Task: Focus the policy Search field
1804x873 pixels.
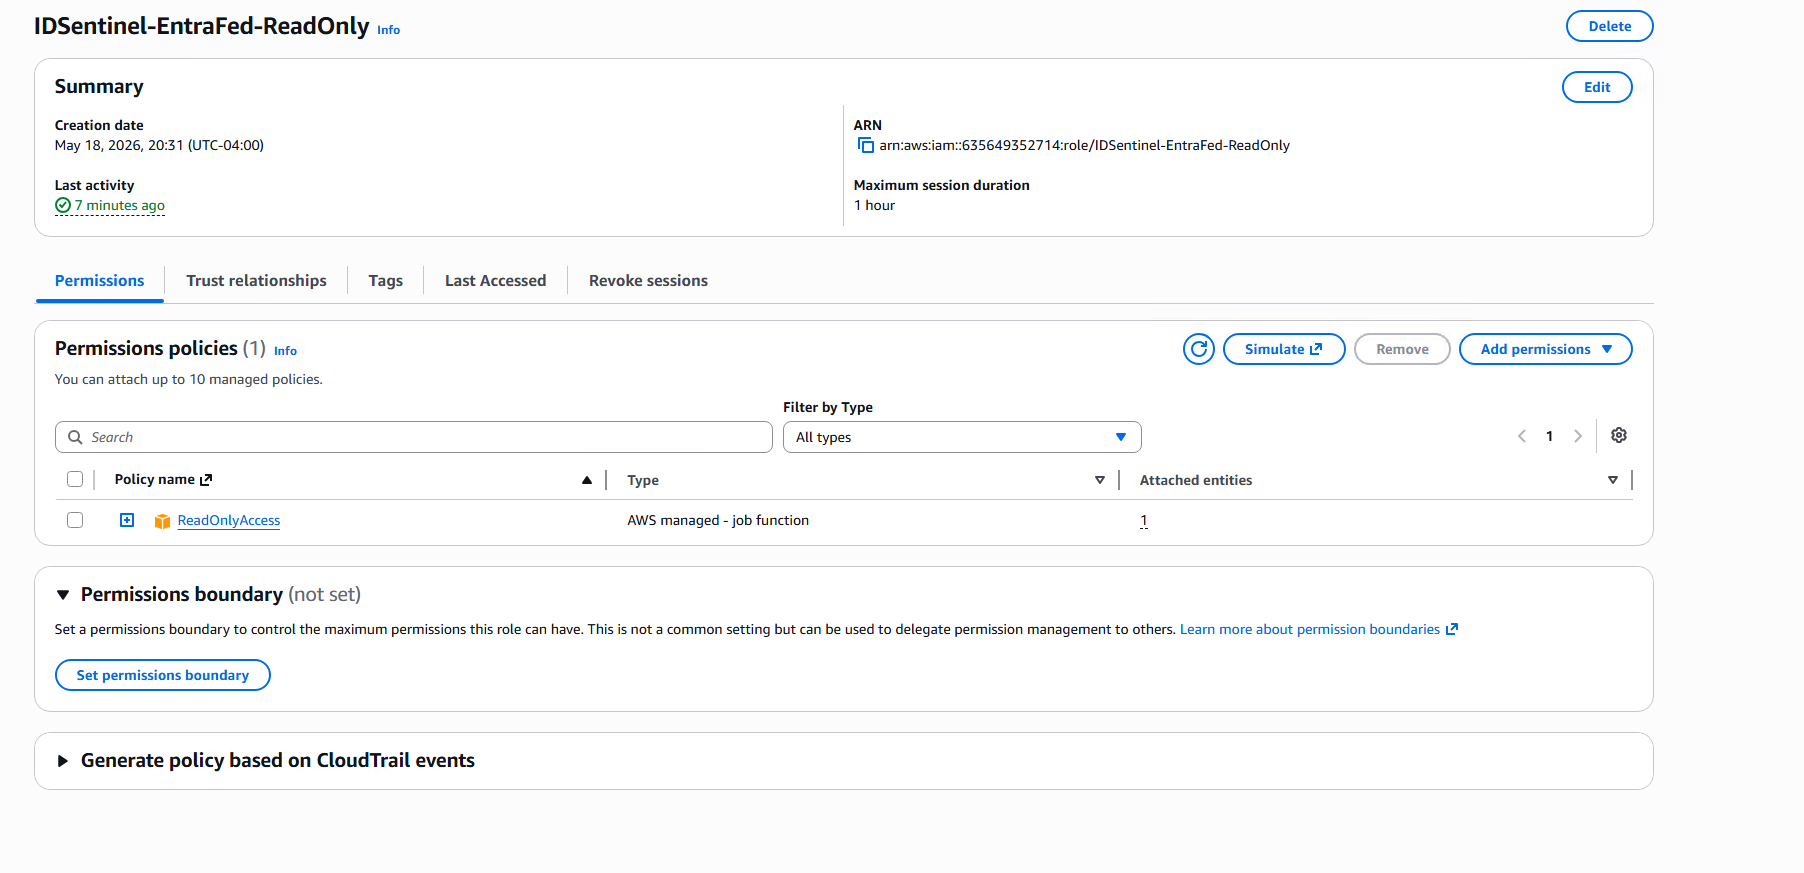Action: [413, 437]
